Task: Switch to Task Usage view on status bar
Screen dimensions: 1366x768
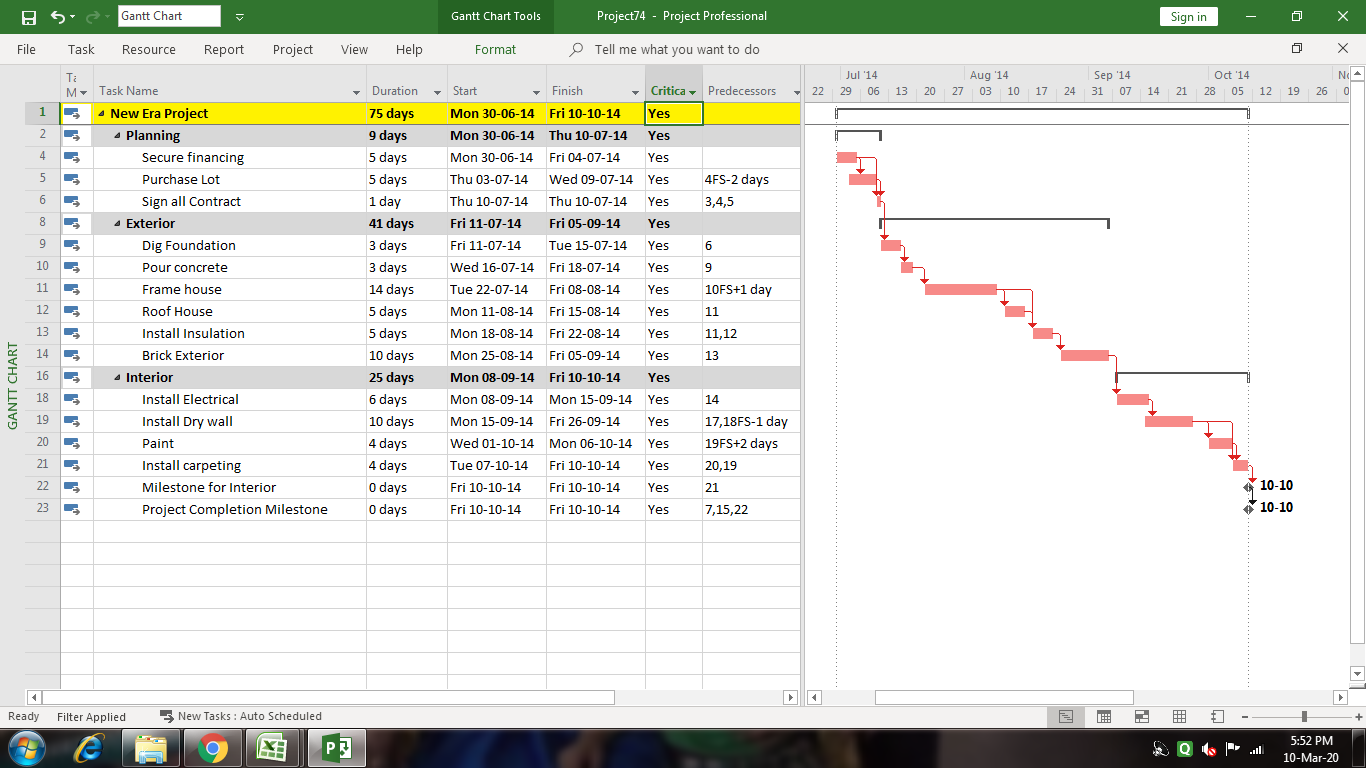Action: click(x=1104, y=716)
